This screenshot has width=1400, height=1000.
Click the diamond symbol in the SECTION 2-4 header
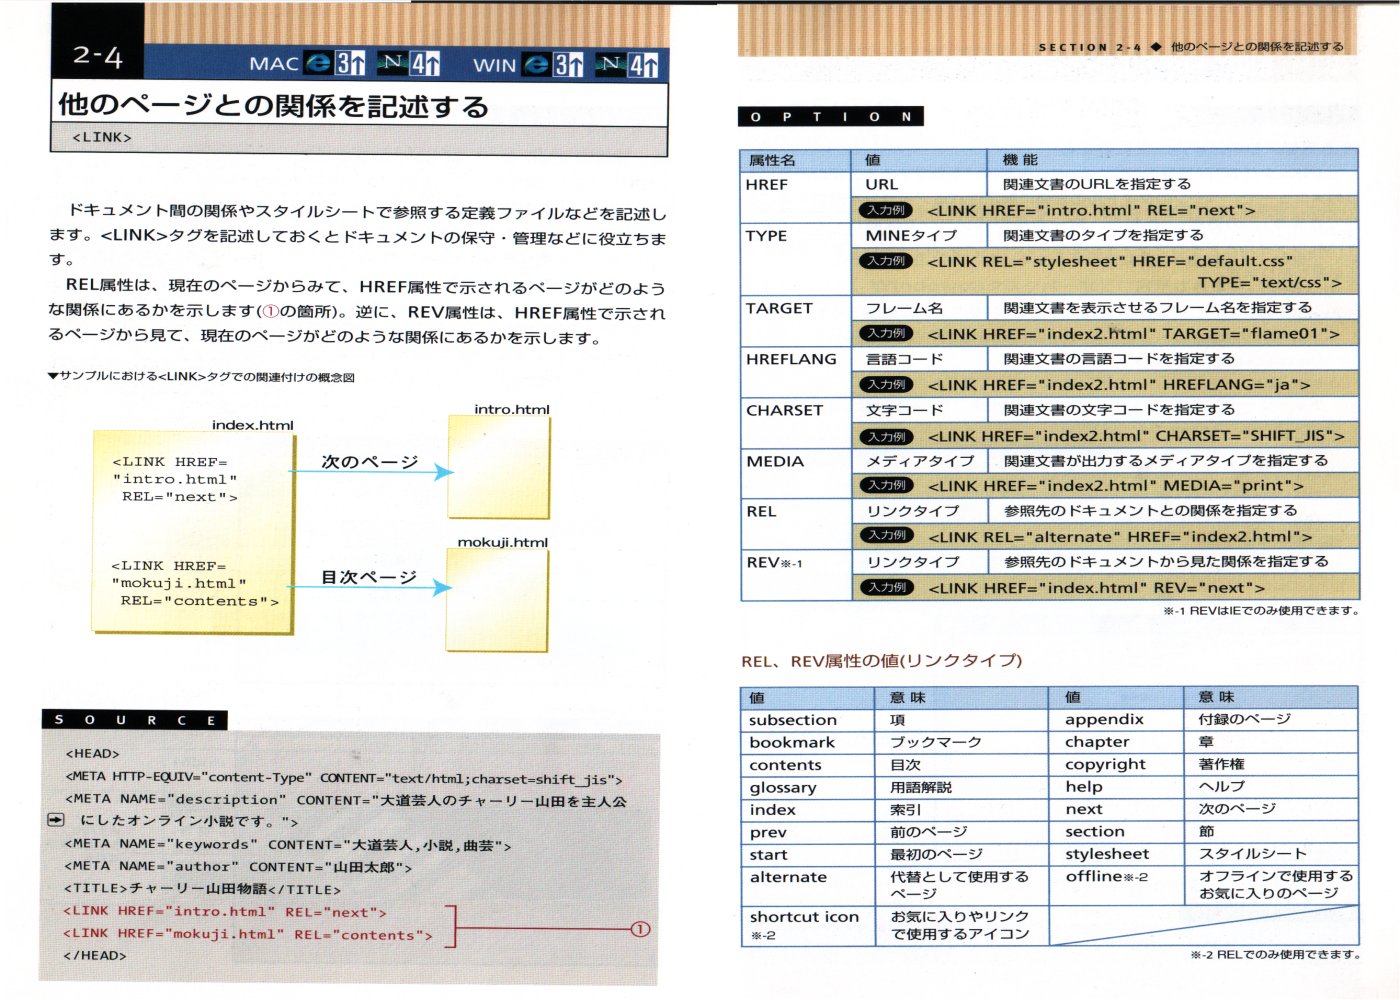pos(1156,47)
